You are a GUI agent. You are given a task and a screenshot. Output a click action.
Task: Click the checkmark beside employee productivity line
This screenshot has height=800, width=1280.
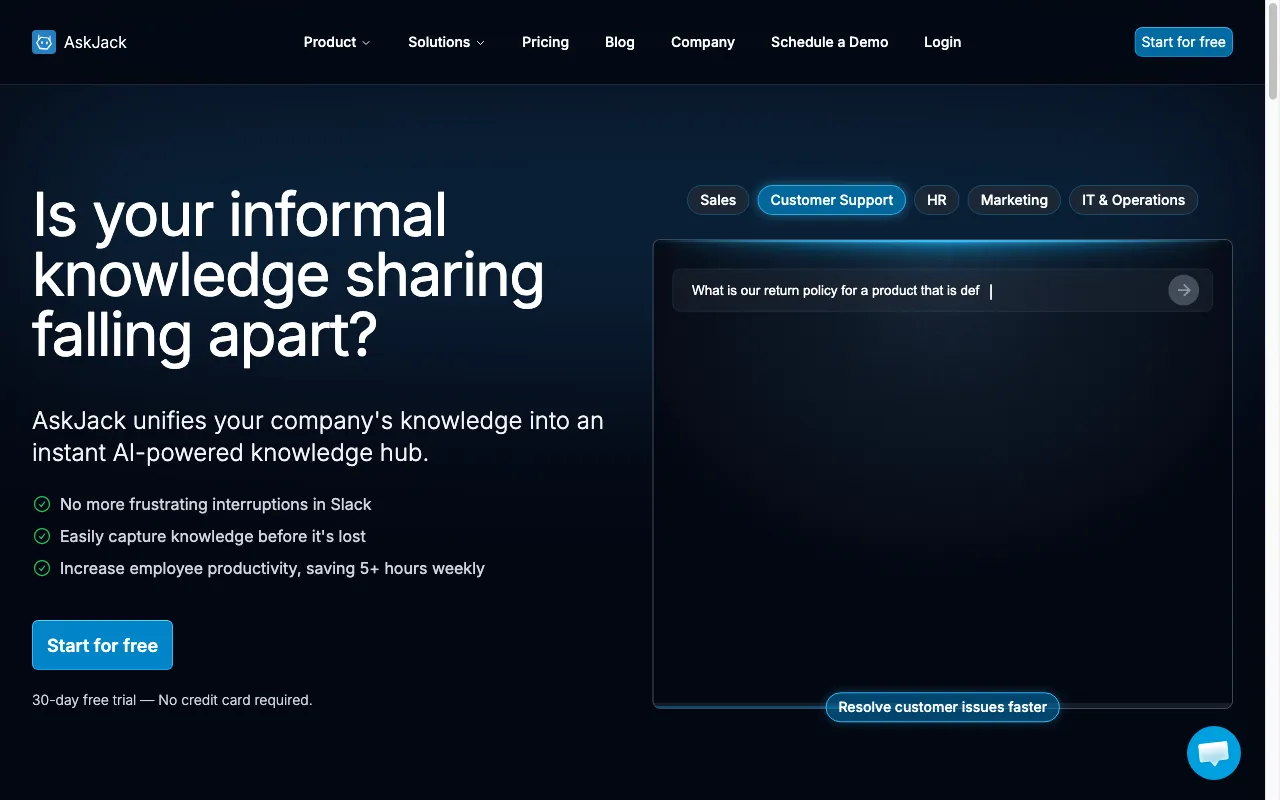coord(42,568)
